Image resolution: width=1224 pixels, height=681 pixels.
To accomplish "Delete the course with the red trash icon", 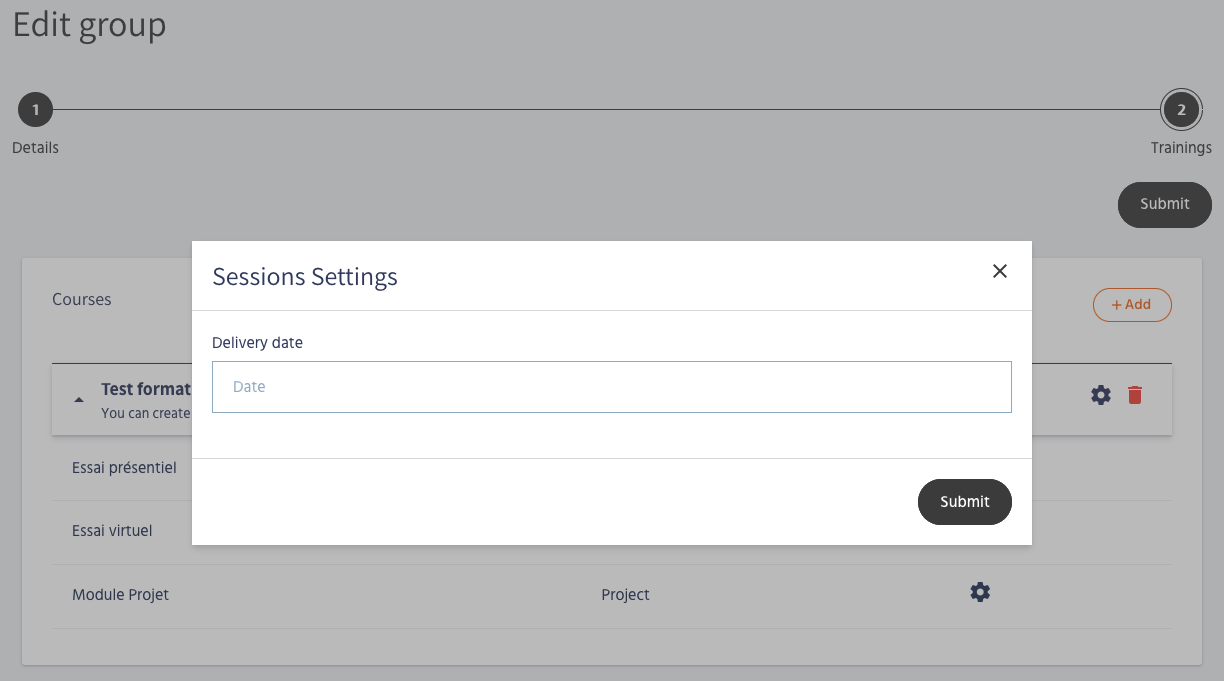I will click(x=1134, y=395).
